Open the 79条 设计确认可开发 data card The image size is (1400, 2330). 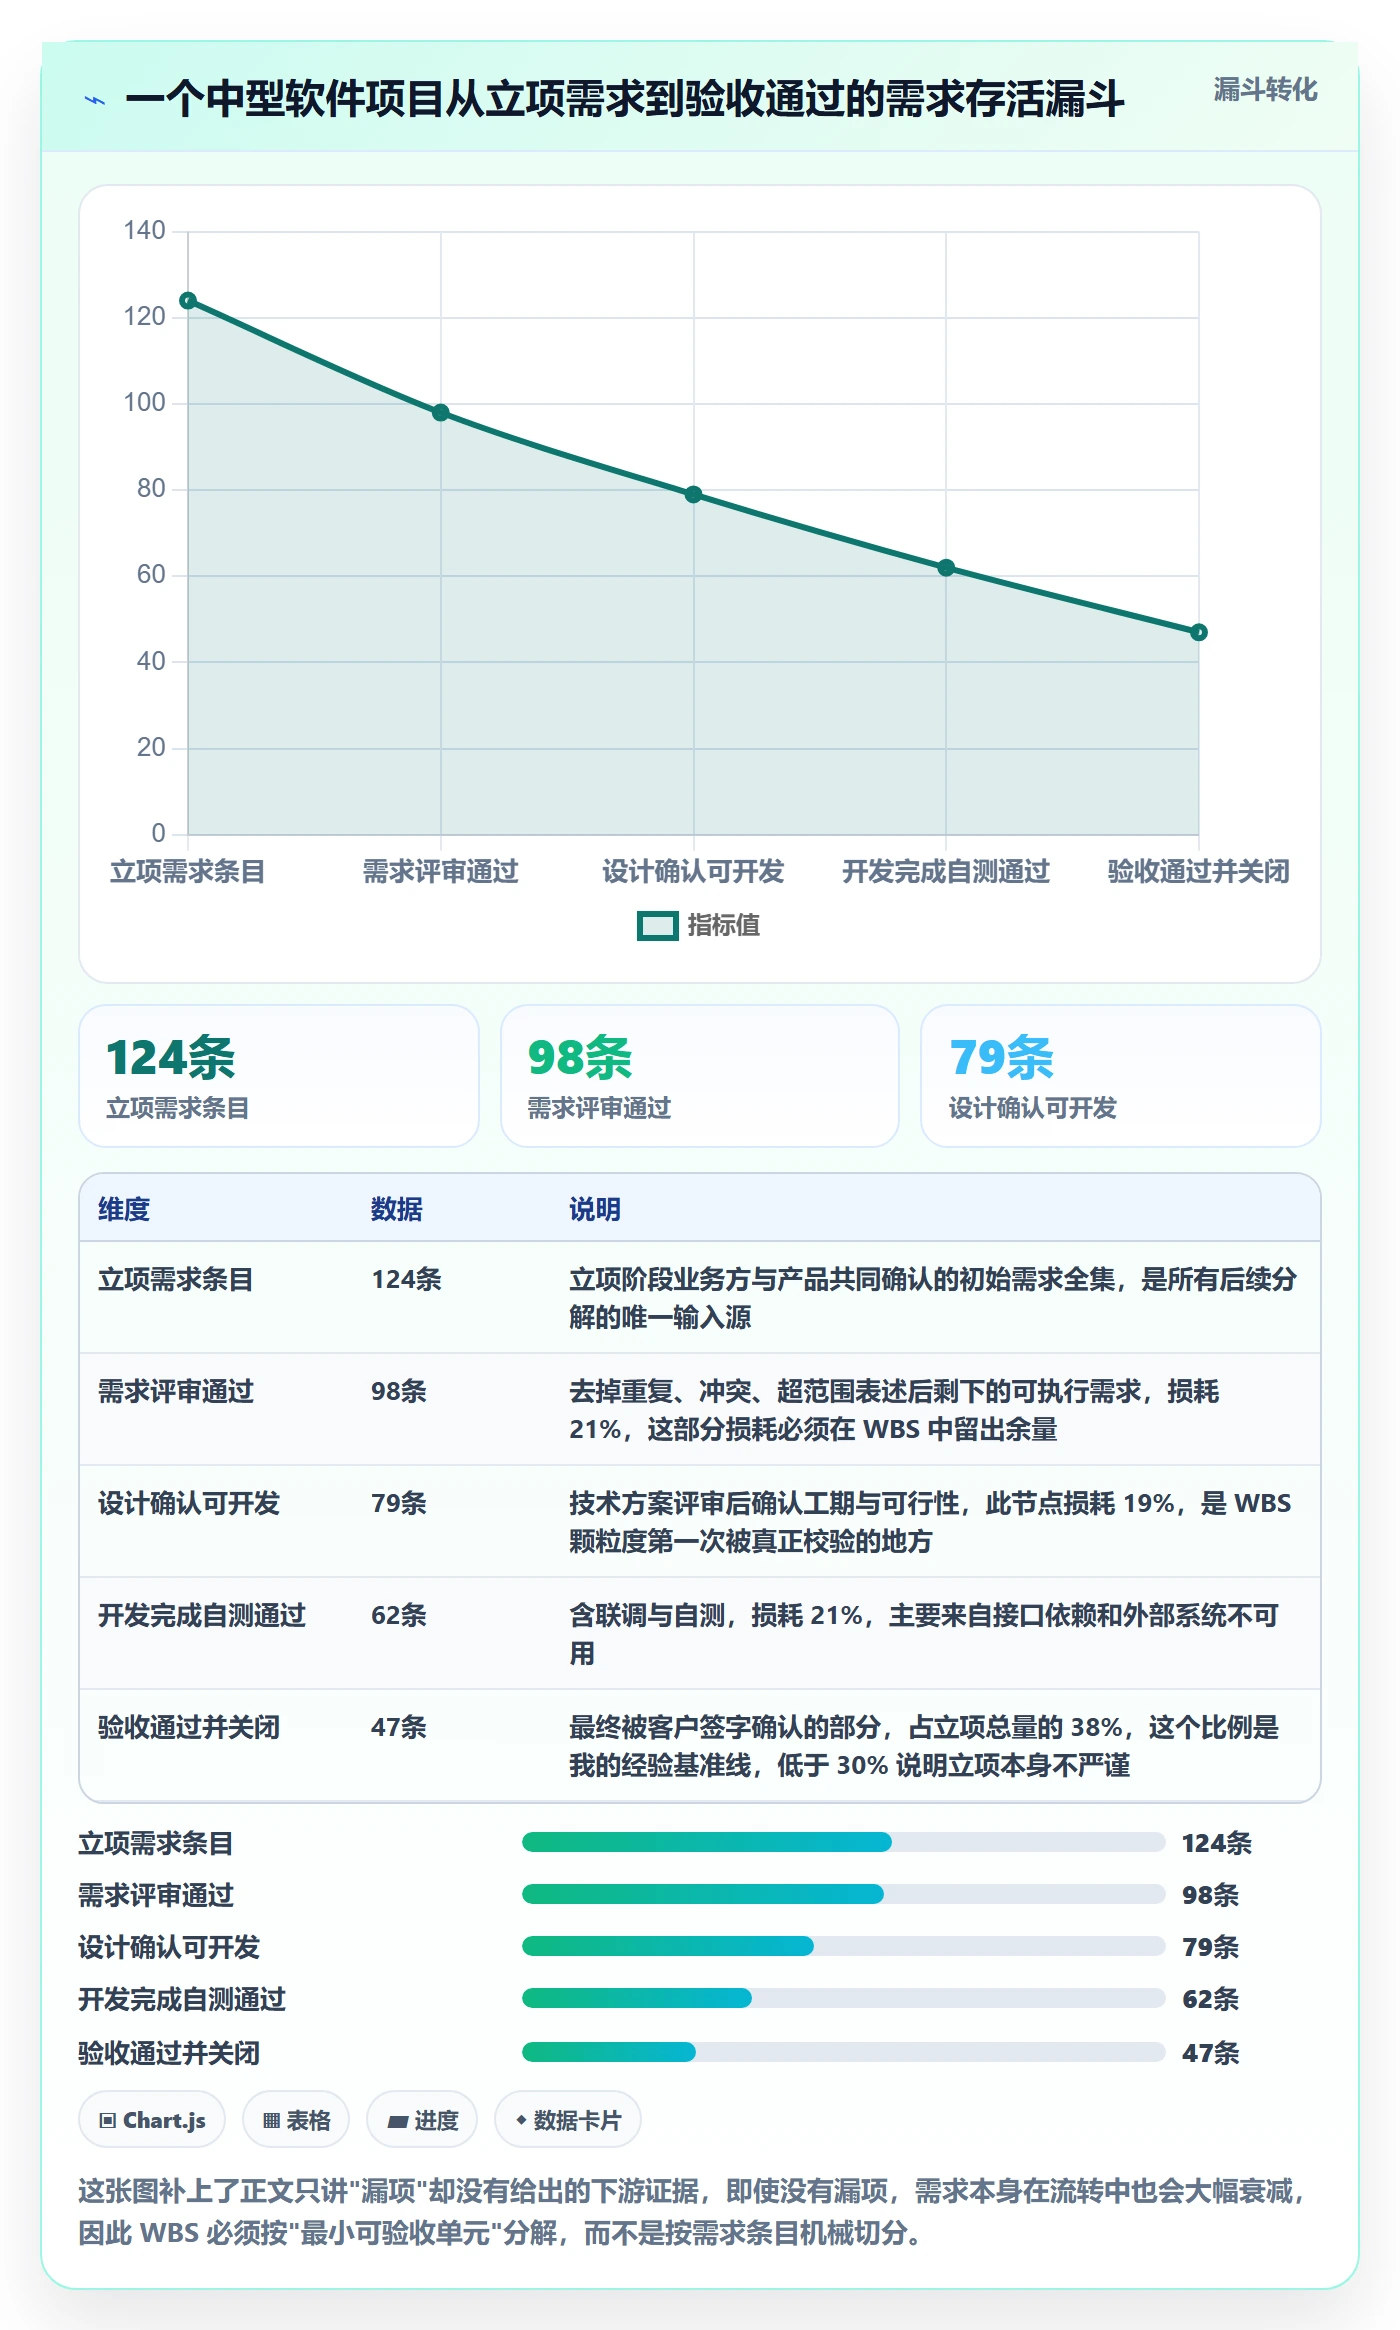(1121, 1076)
